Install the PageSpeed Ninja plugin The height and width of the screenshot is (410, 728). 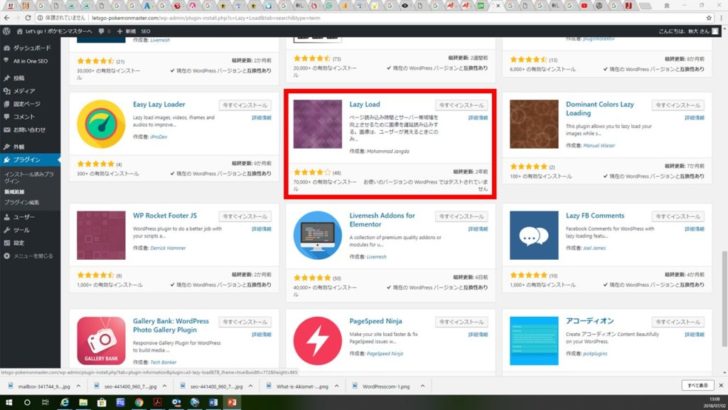461,322
